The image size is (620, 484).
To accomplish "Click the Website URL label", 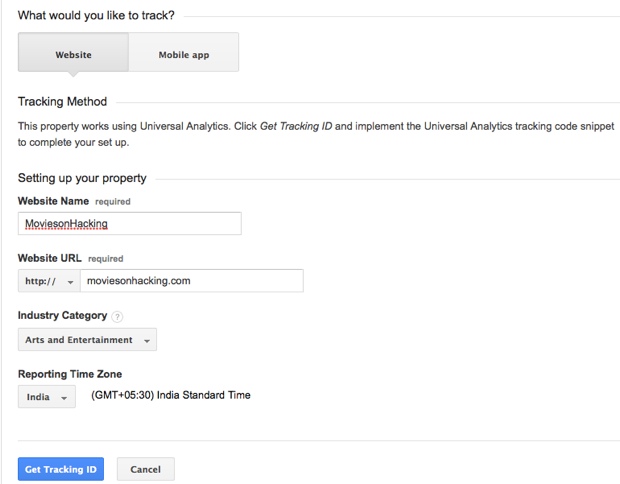I will pos(50,258).
